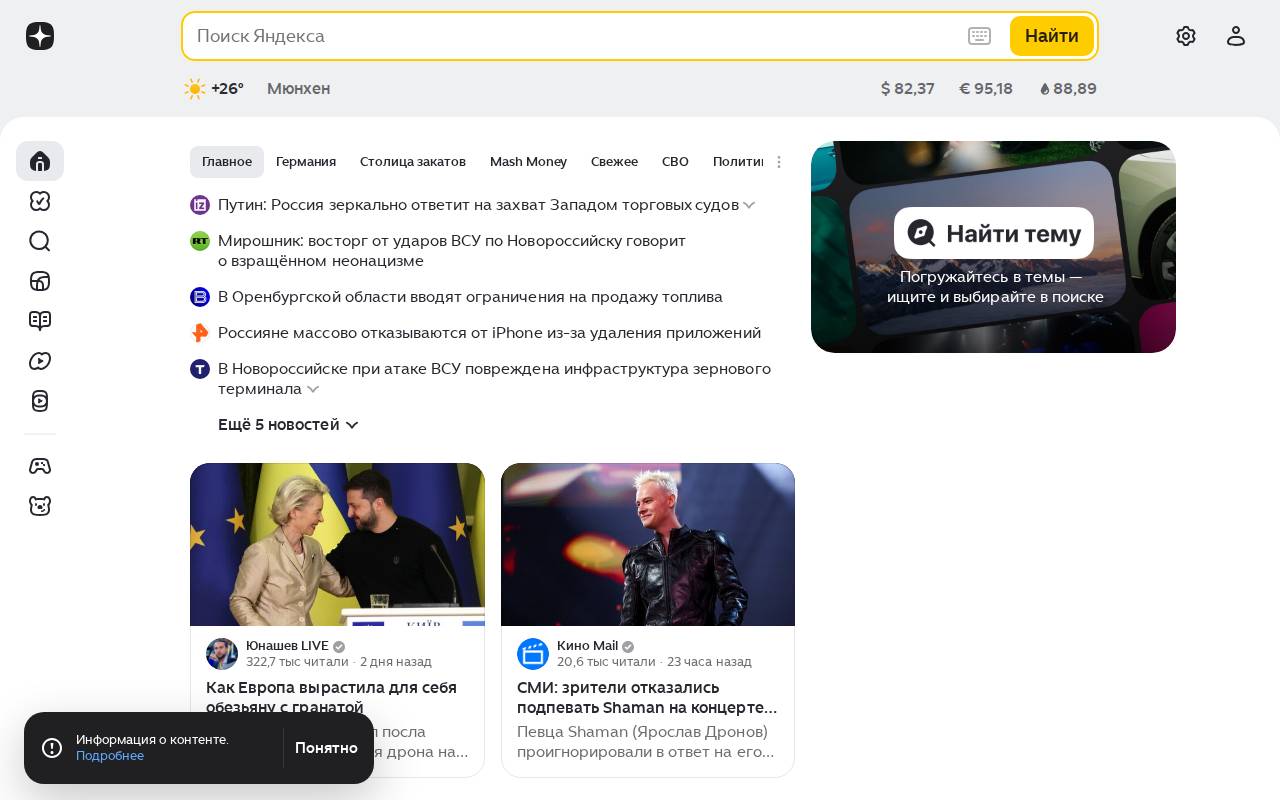Image resolution: width=1280 pixels, height=800 pixels.
Task: Open article 'СМИ: зрители отказались подпевать Shaman'
Action: (x=647, y=697)
